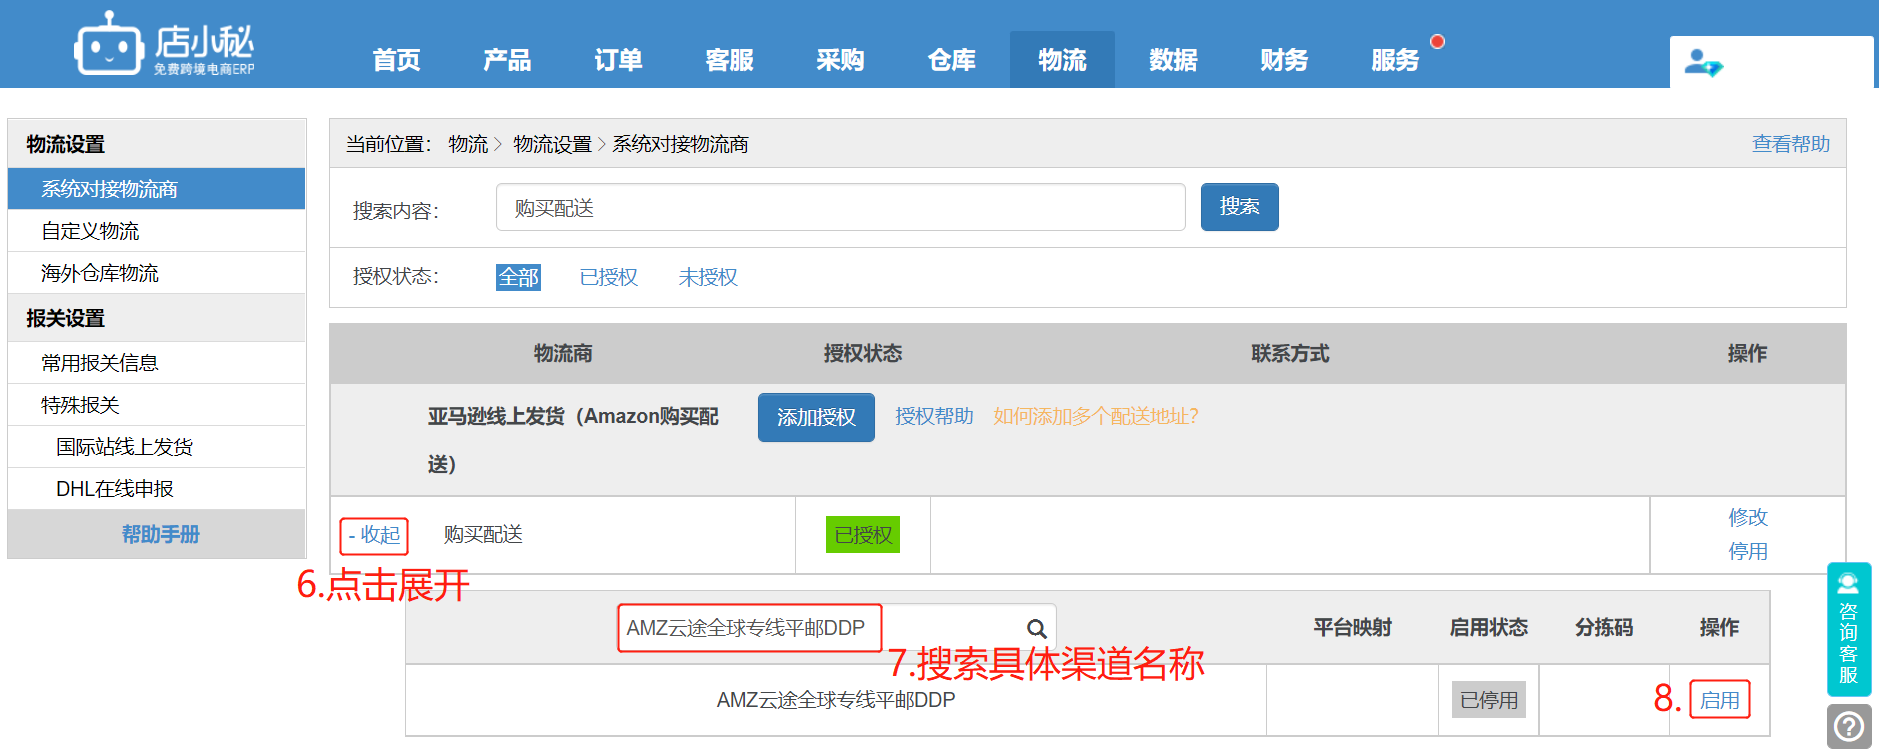Open the 产品 menu

[507, 60]
